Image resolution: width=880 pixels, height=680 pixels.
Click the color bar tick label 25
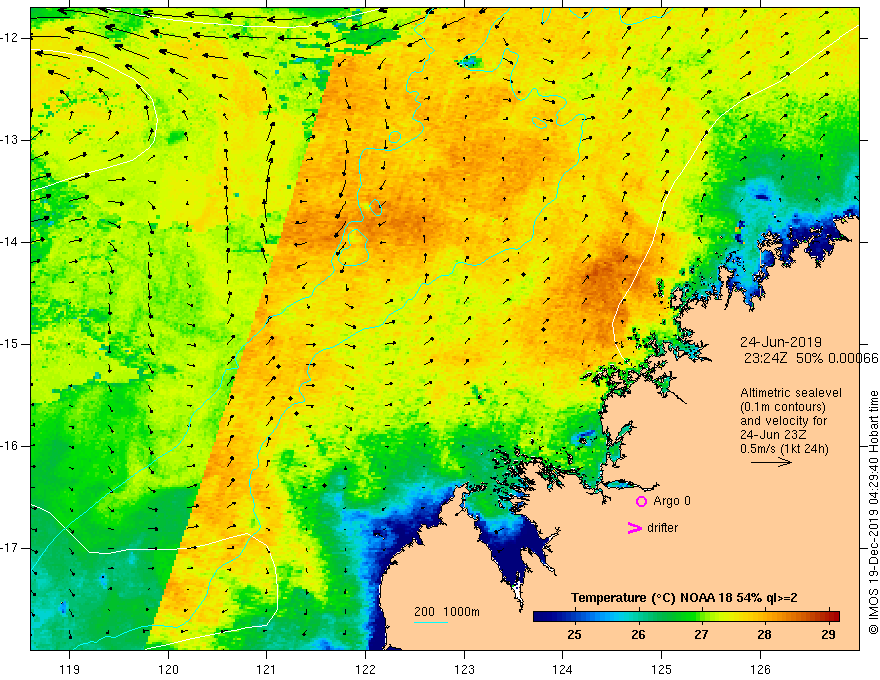574,635
